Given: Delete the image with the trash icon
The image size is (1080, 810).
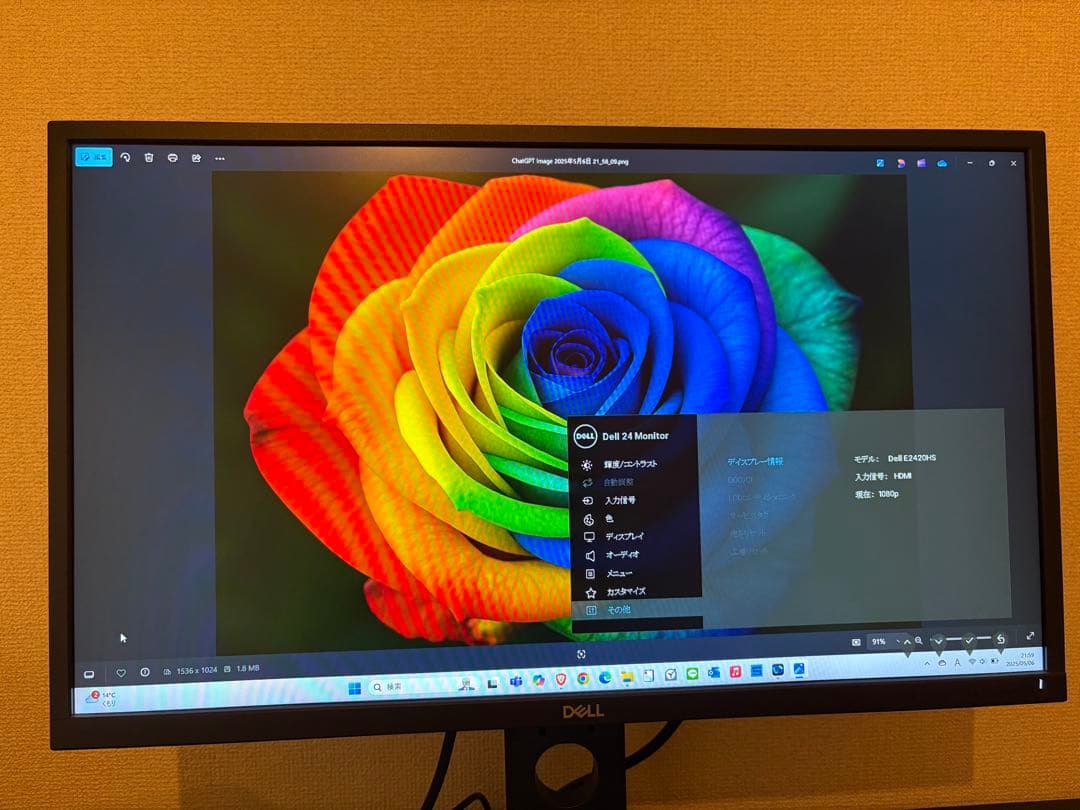Looking at the screenshot, I should coord(149,158).
